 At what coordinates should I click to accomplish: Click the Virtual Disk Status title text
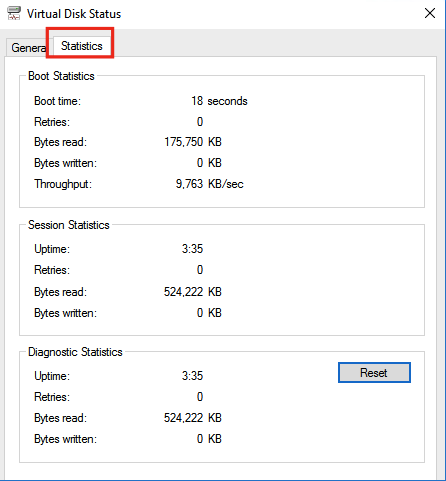pyautogui.click(x=74, y=14)
